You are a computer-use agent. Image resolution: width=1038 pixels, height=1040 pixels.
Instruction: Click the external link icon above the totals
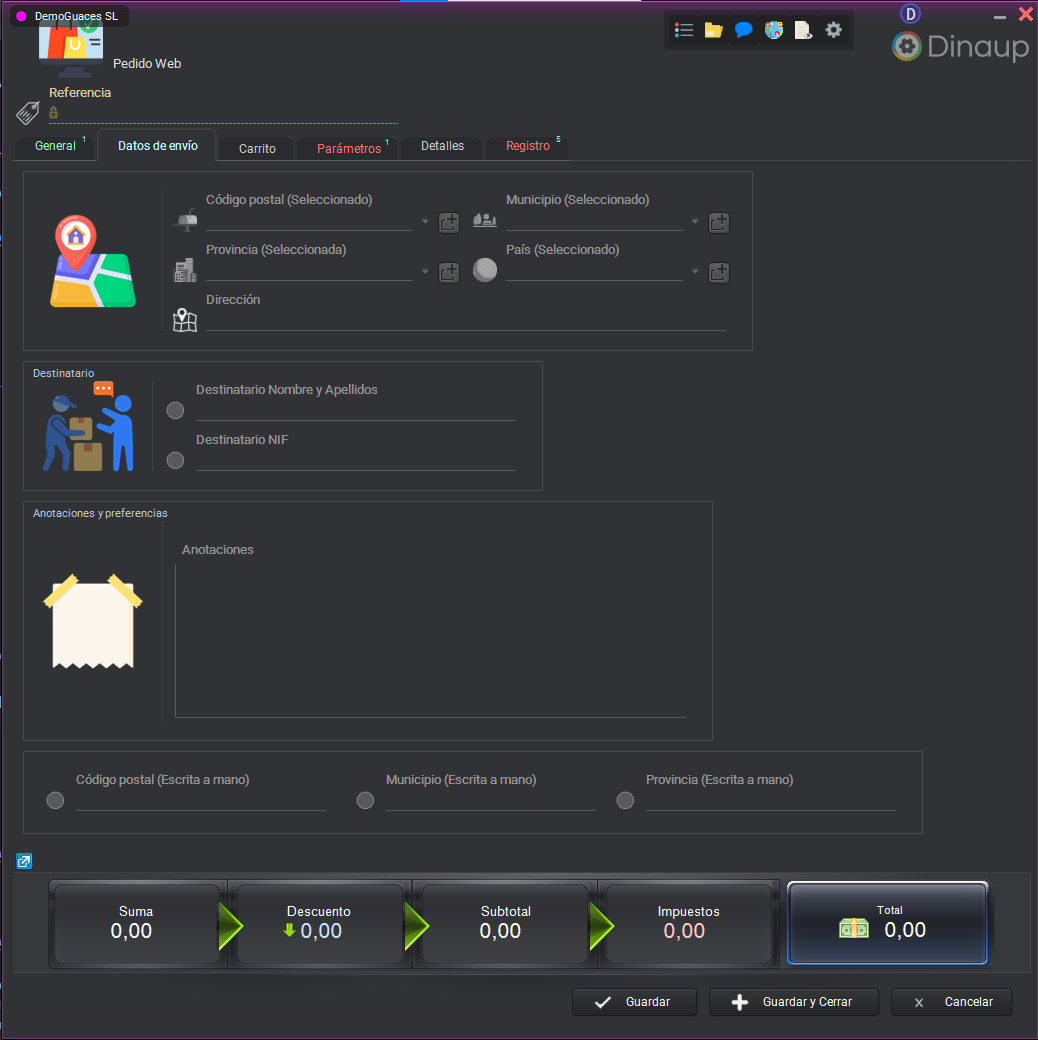(x=23, y=861)
